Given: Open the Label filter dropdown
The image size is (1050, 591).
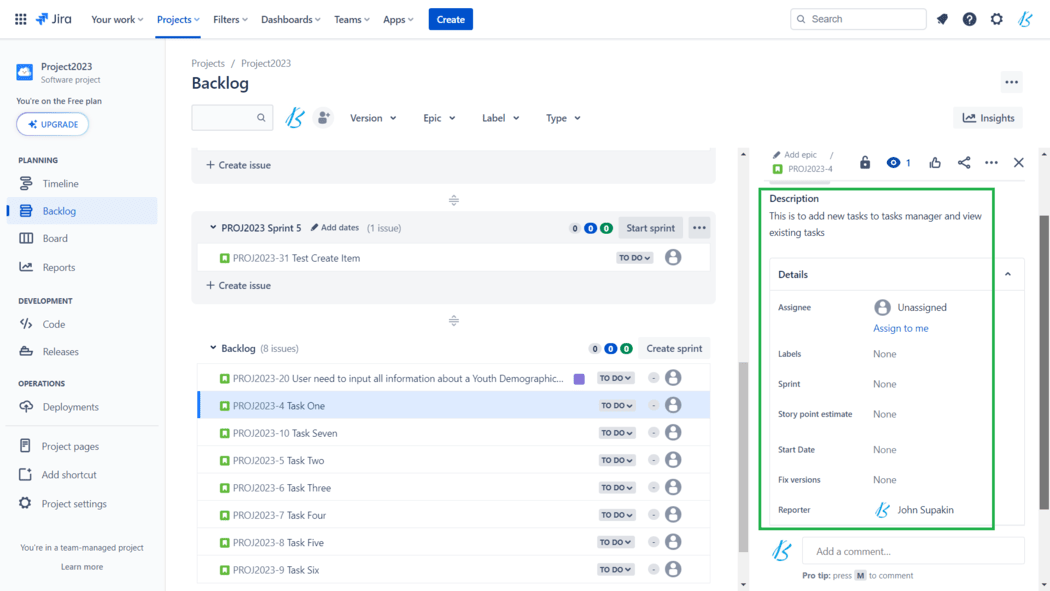Looking at the screenshot, I should click(x=500, y=118).
